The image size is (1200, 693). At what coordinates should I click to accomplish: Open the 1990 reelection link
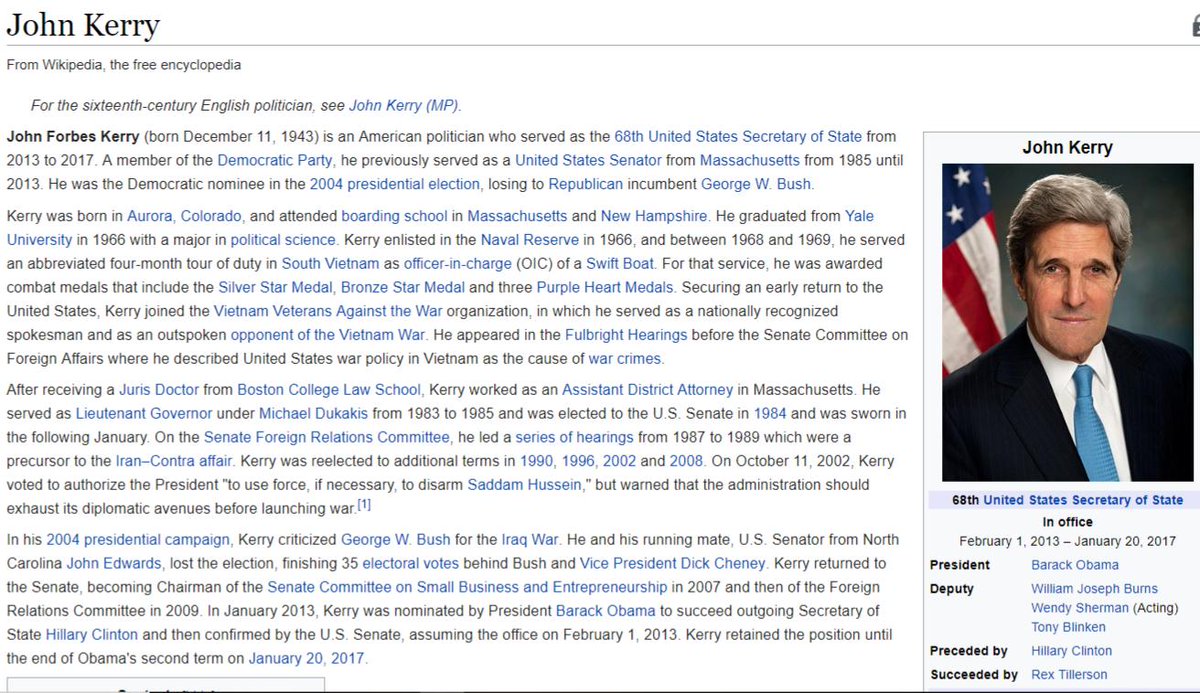click(535, 462)
